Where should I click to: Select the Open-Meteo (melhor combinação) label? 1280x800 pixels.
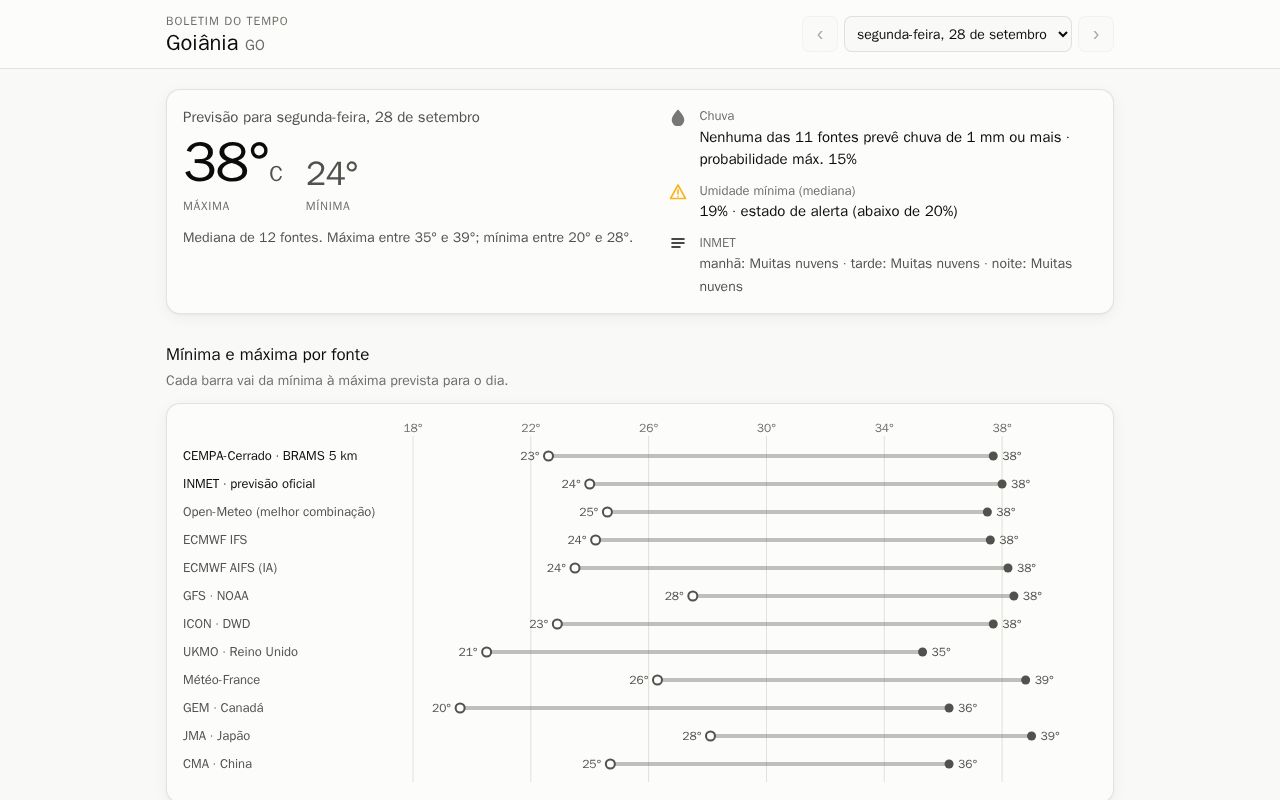pyautogui.click(x=279, y=512)
